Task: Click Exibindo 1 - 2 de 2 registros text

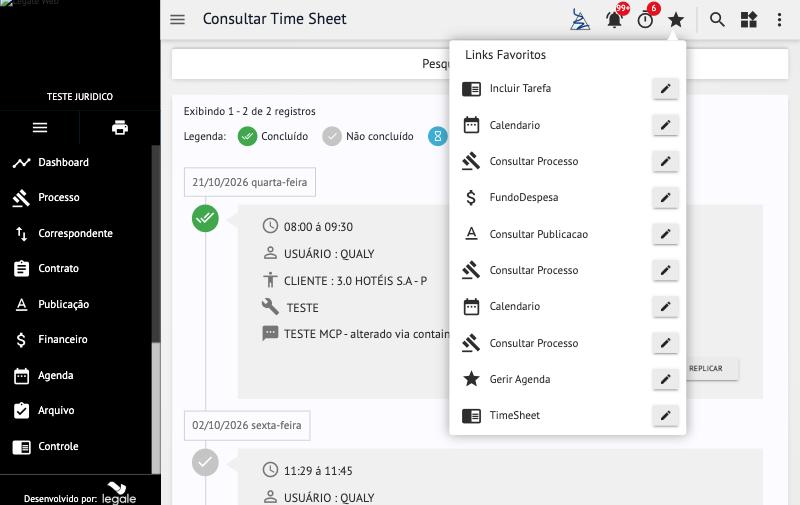Action: tap(249, 111)
